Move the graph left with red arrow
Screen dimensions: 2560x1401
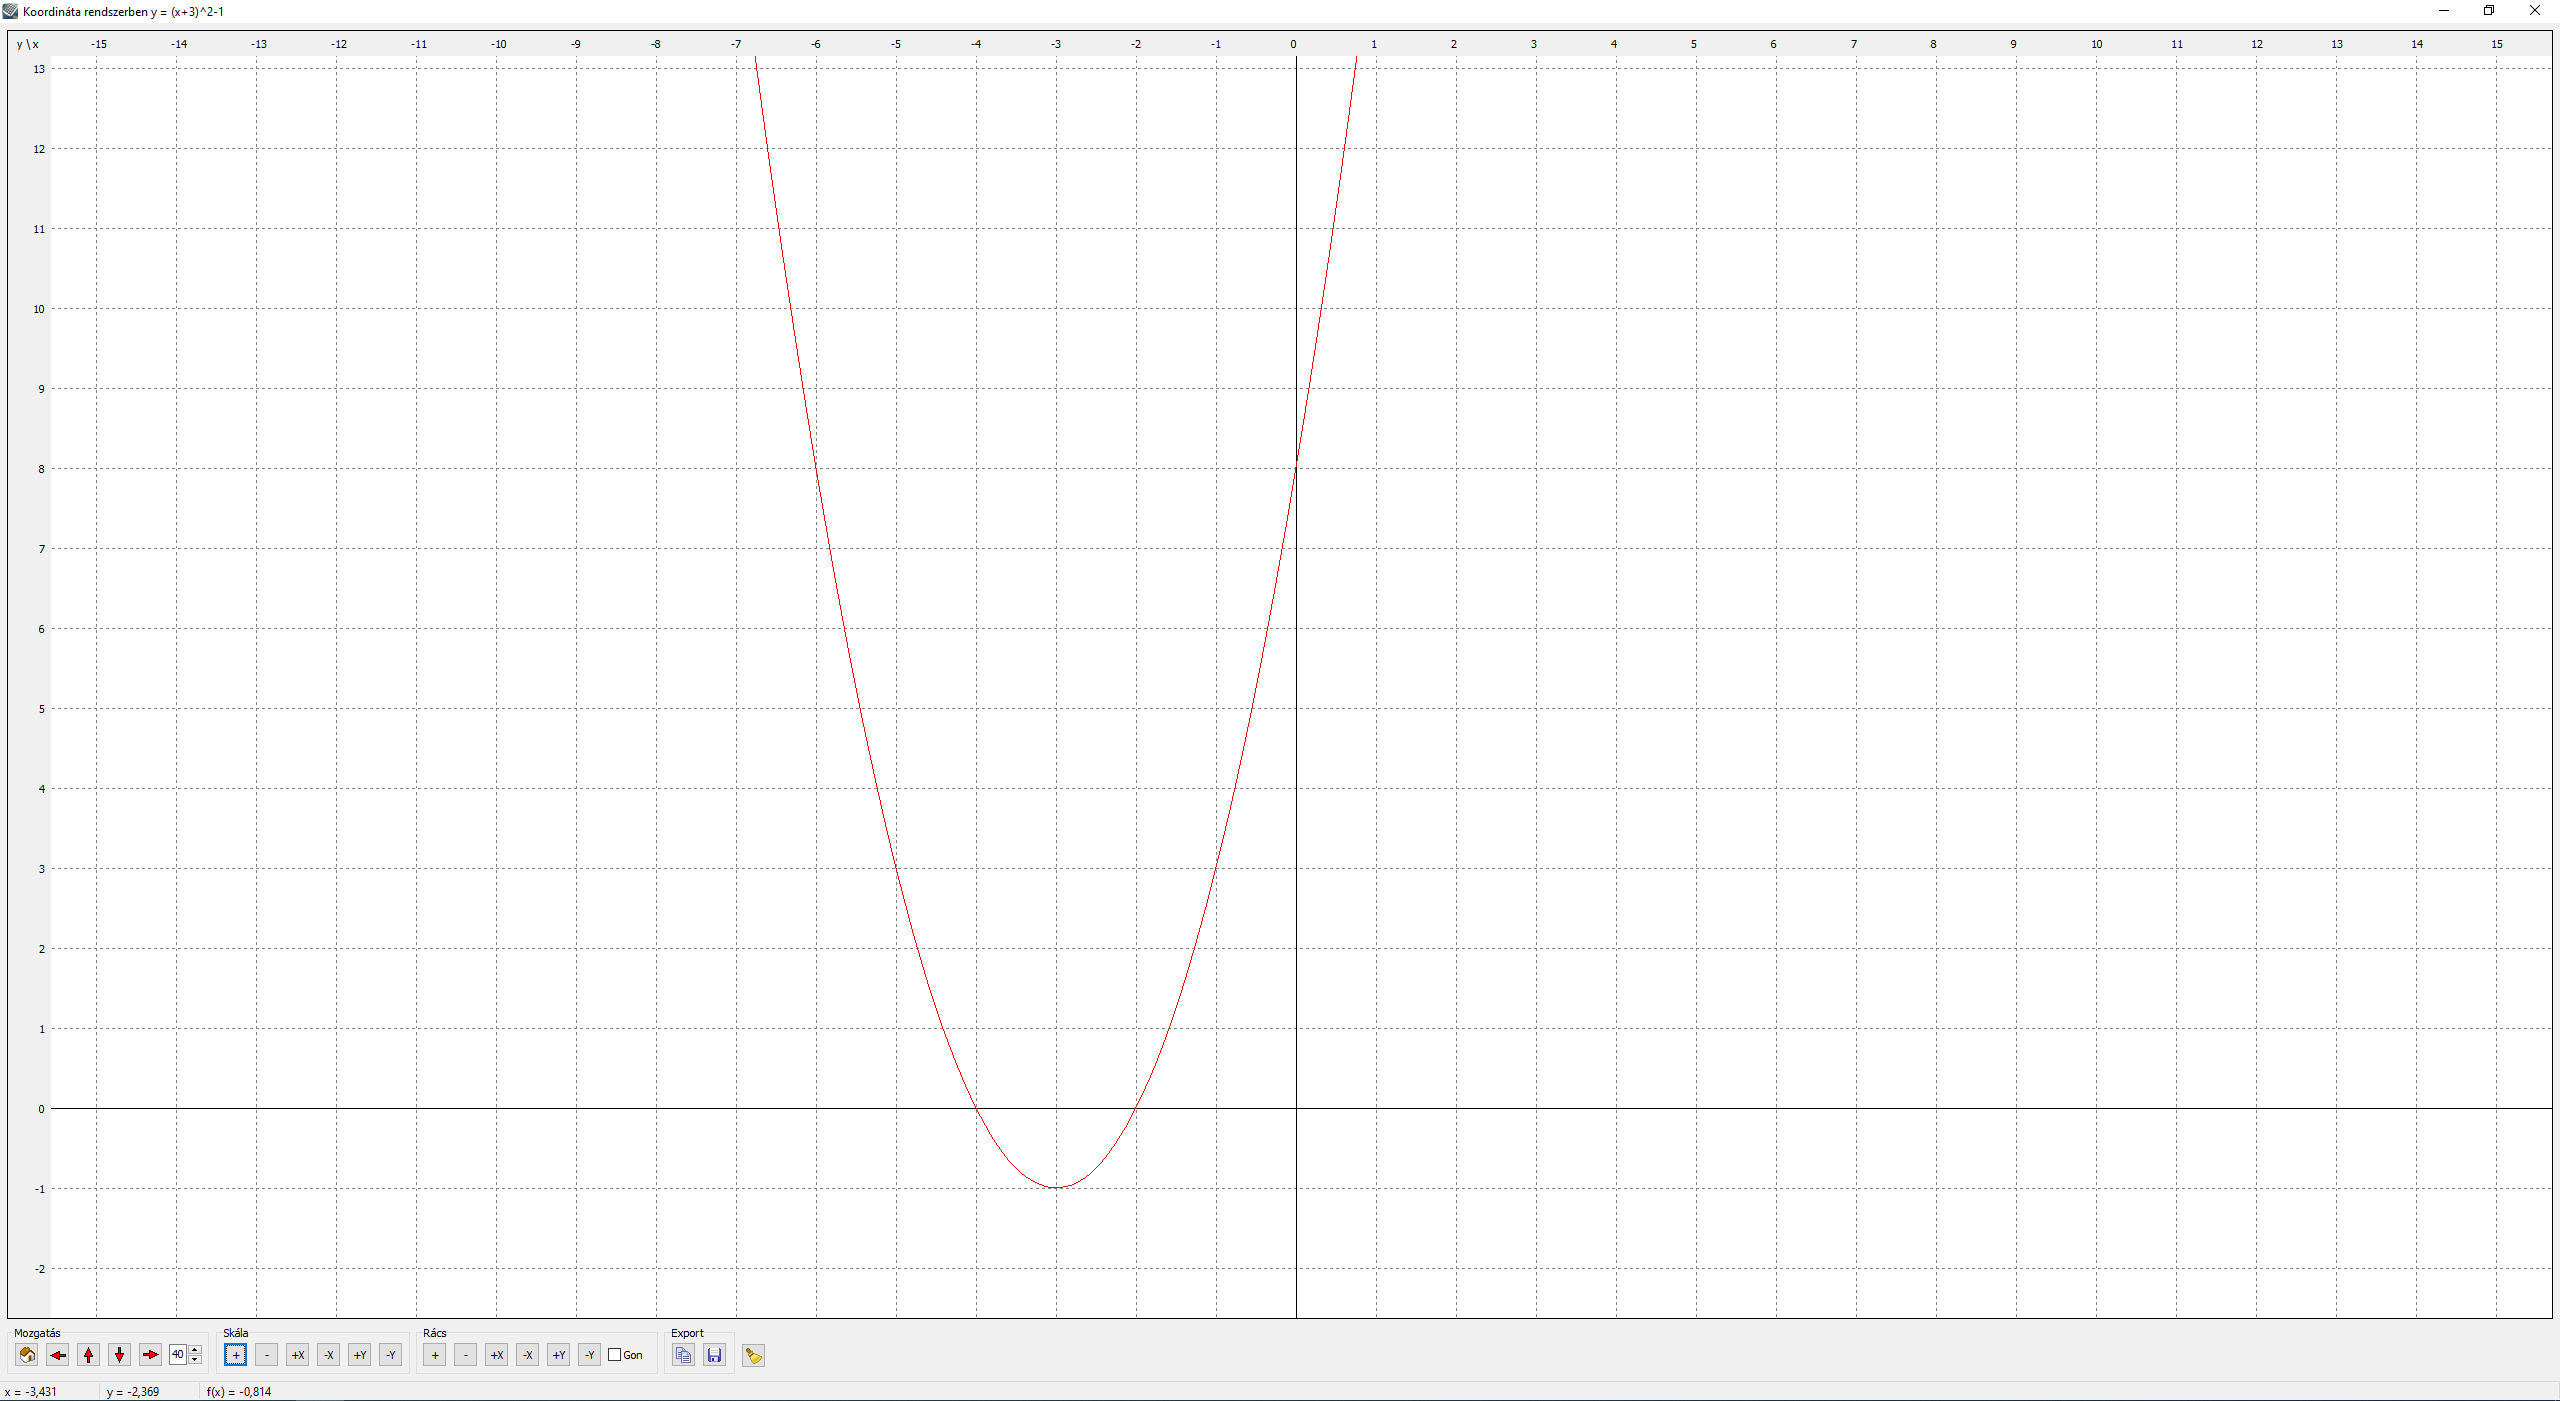click(x=58, y=1355)
